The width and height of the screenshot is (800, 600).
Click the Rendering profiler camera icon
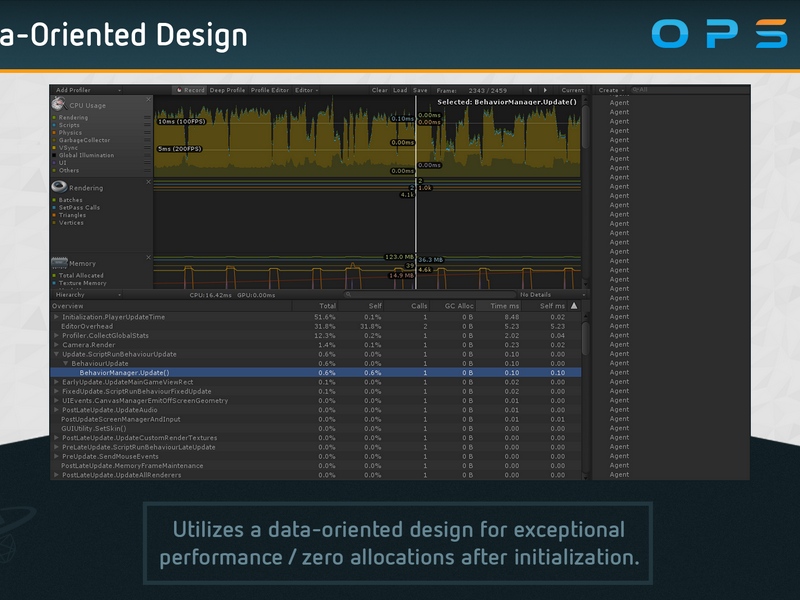pyautogui.click(x=59, y=187)
